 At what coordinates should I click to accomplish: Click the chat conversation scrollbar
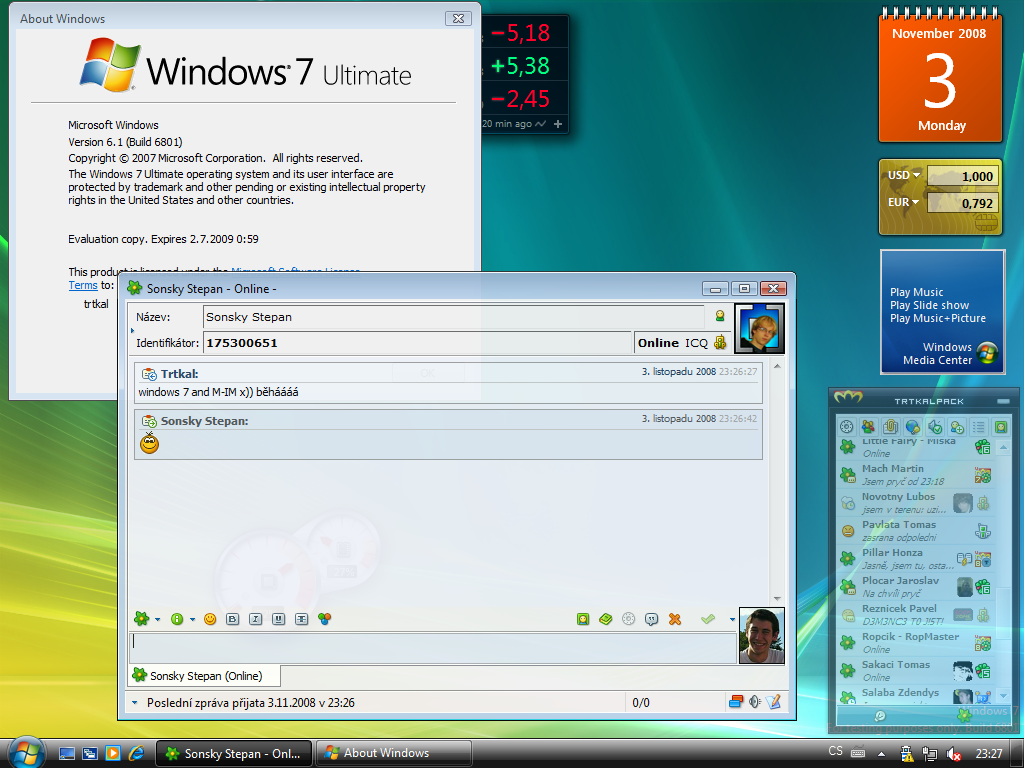[777, 482]
